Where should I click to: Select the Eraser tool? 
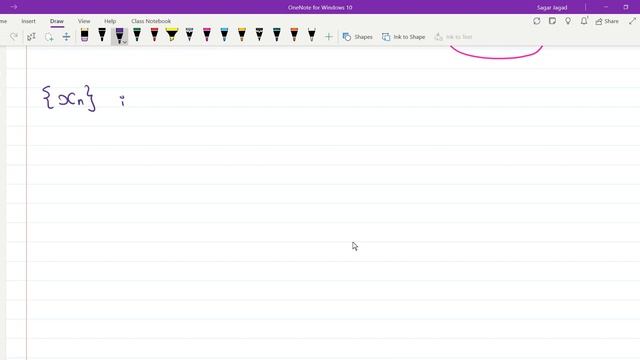tap(84, 36)
